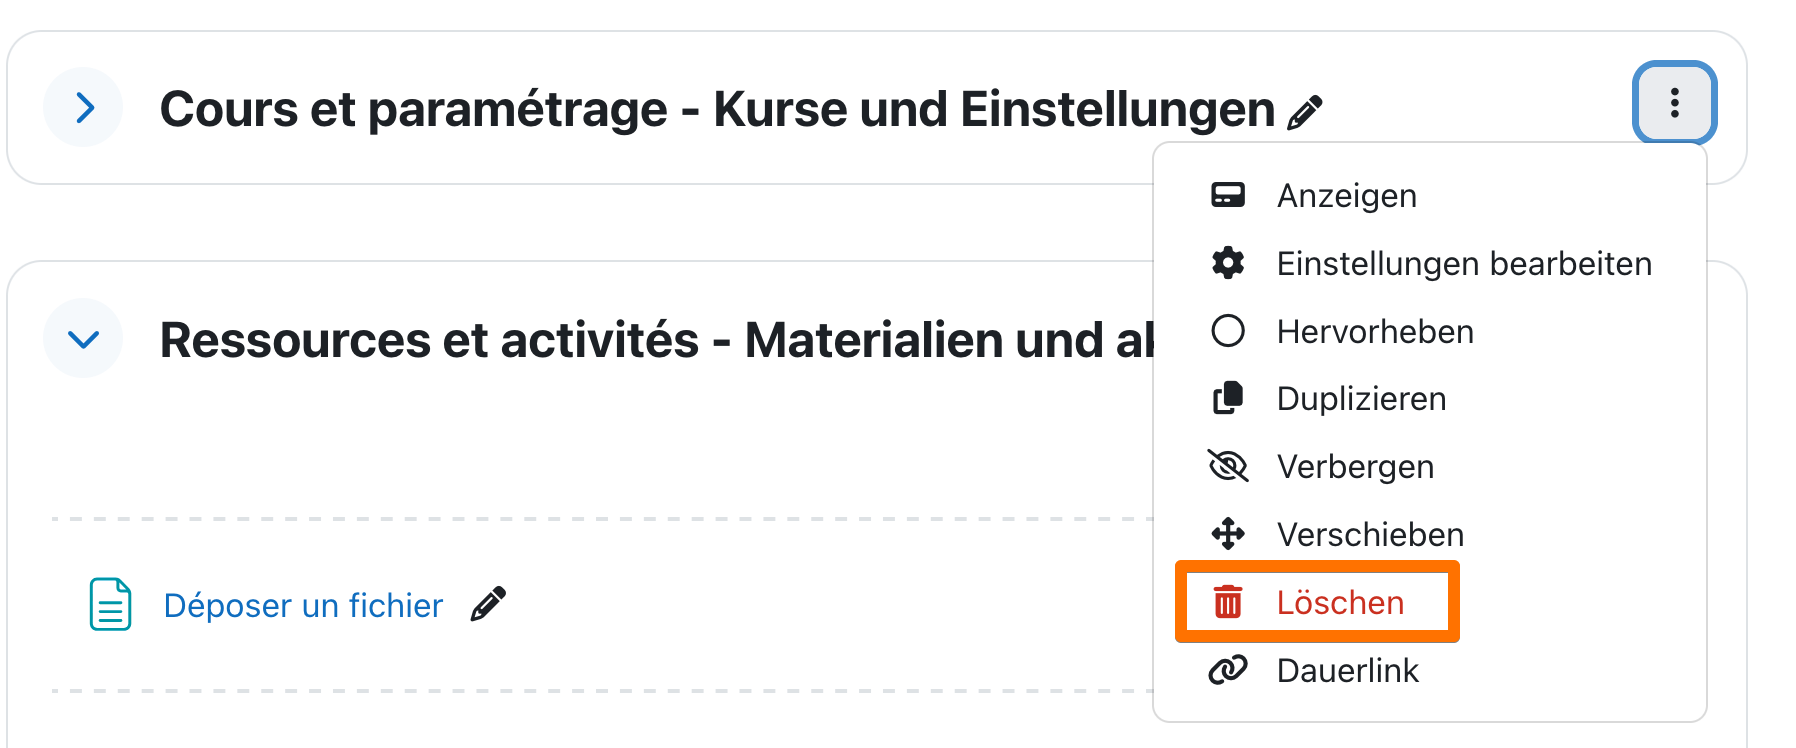Click the pencil icon beside Déposer un fichier
This screenshot has width=1796, height=748.
click(488, 604)
